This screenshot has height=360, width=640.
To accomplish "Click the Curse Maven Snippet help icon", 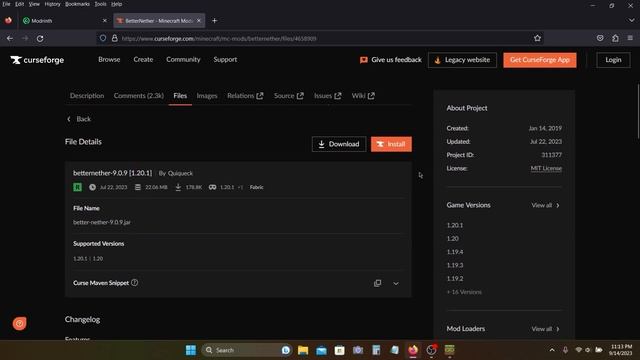I will [x=134, y=282].
